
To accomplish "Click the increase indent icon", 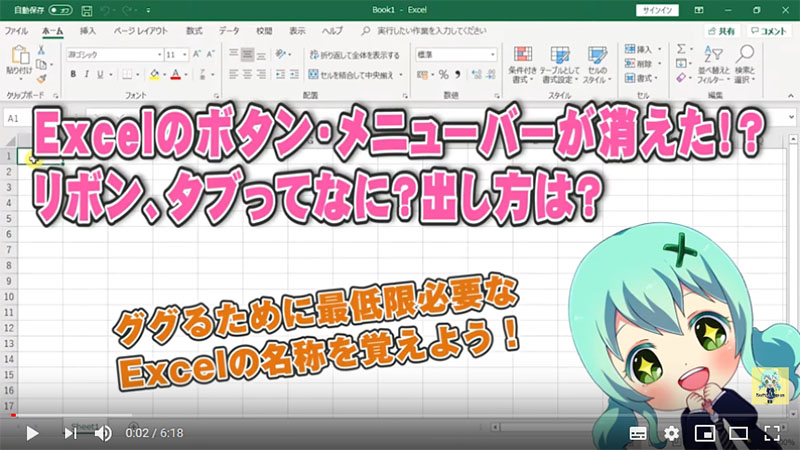I will point(294,74).
